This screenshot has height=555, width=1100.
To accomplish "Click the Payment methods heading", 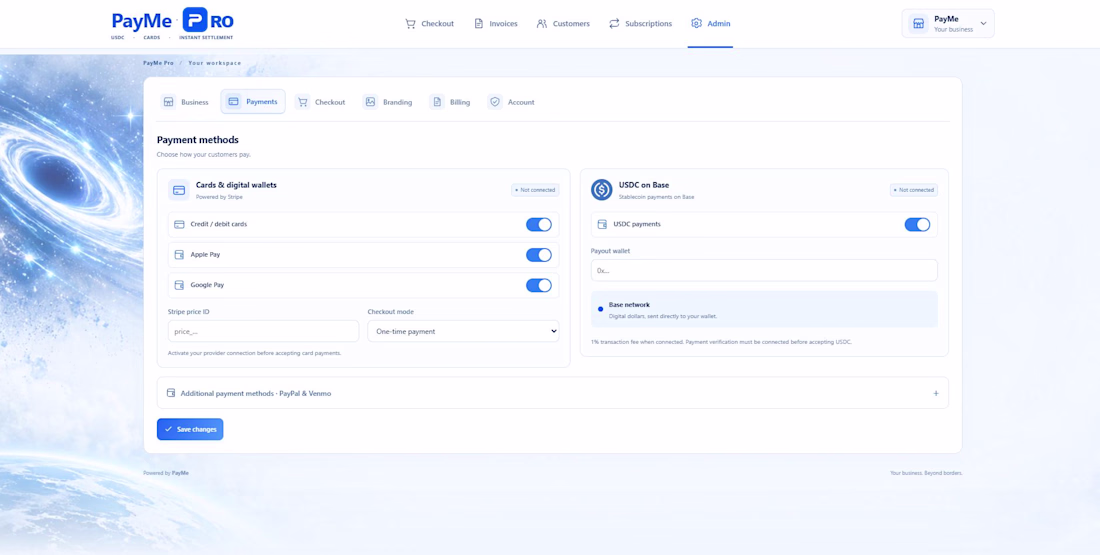I will coord(198,140).
